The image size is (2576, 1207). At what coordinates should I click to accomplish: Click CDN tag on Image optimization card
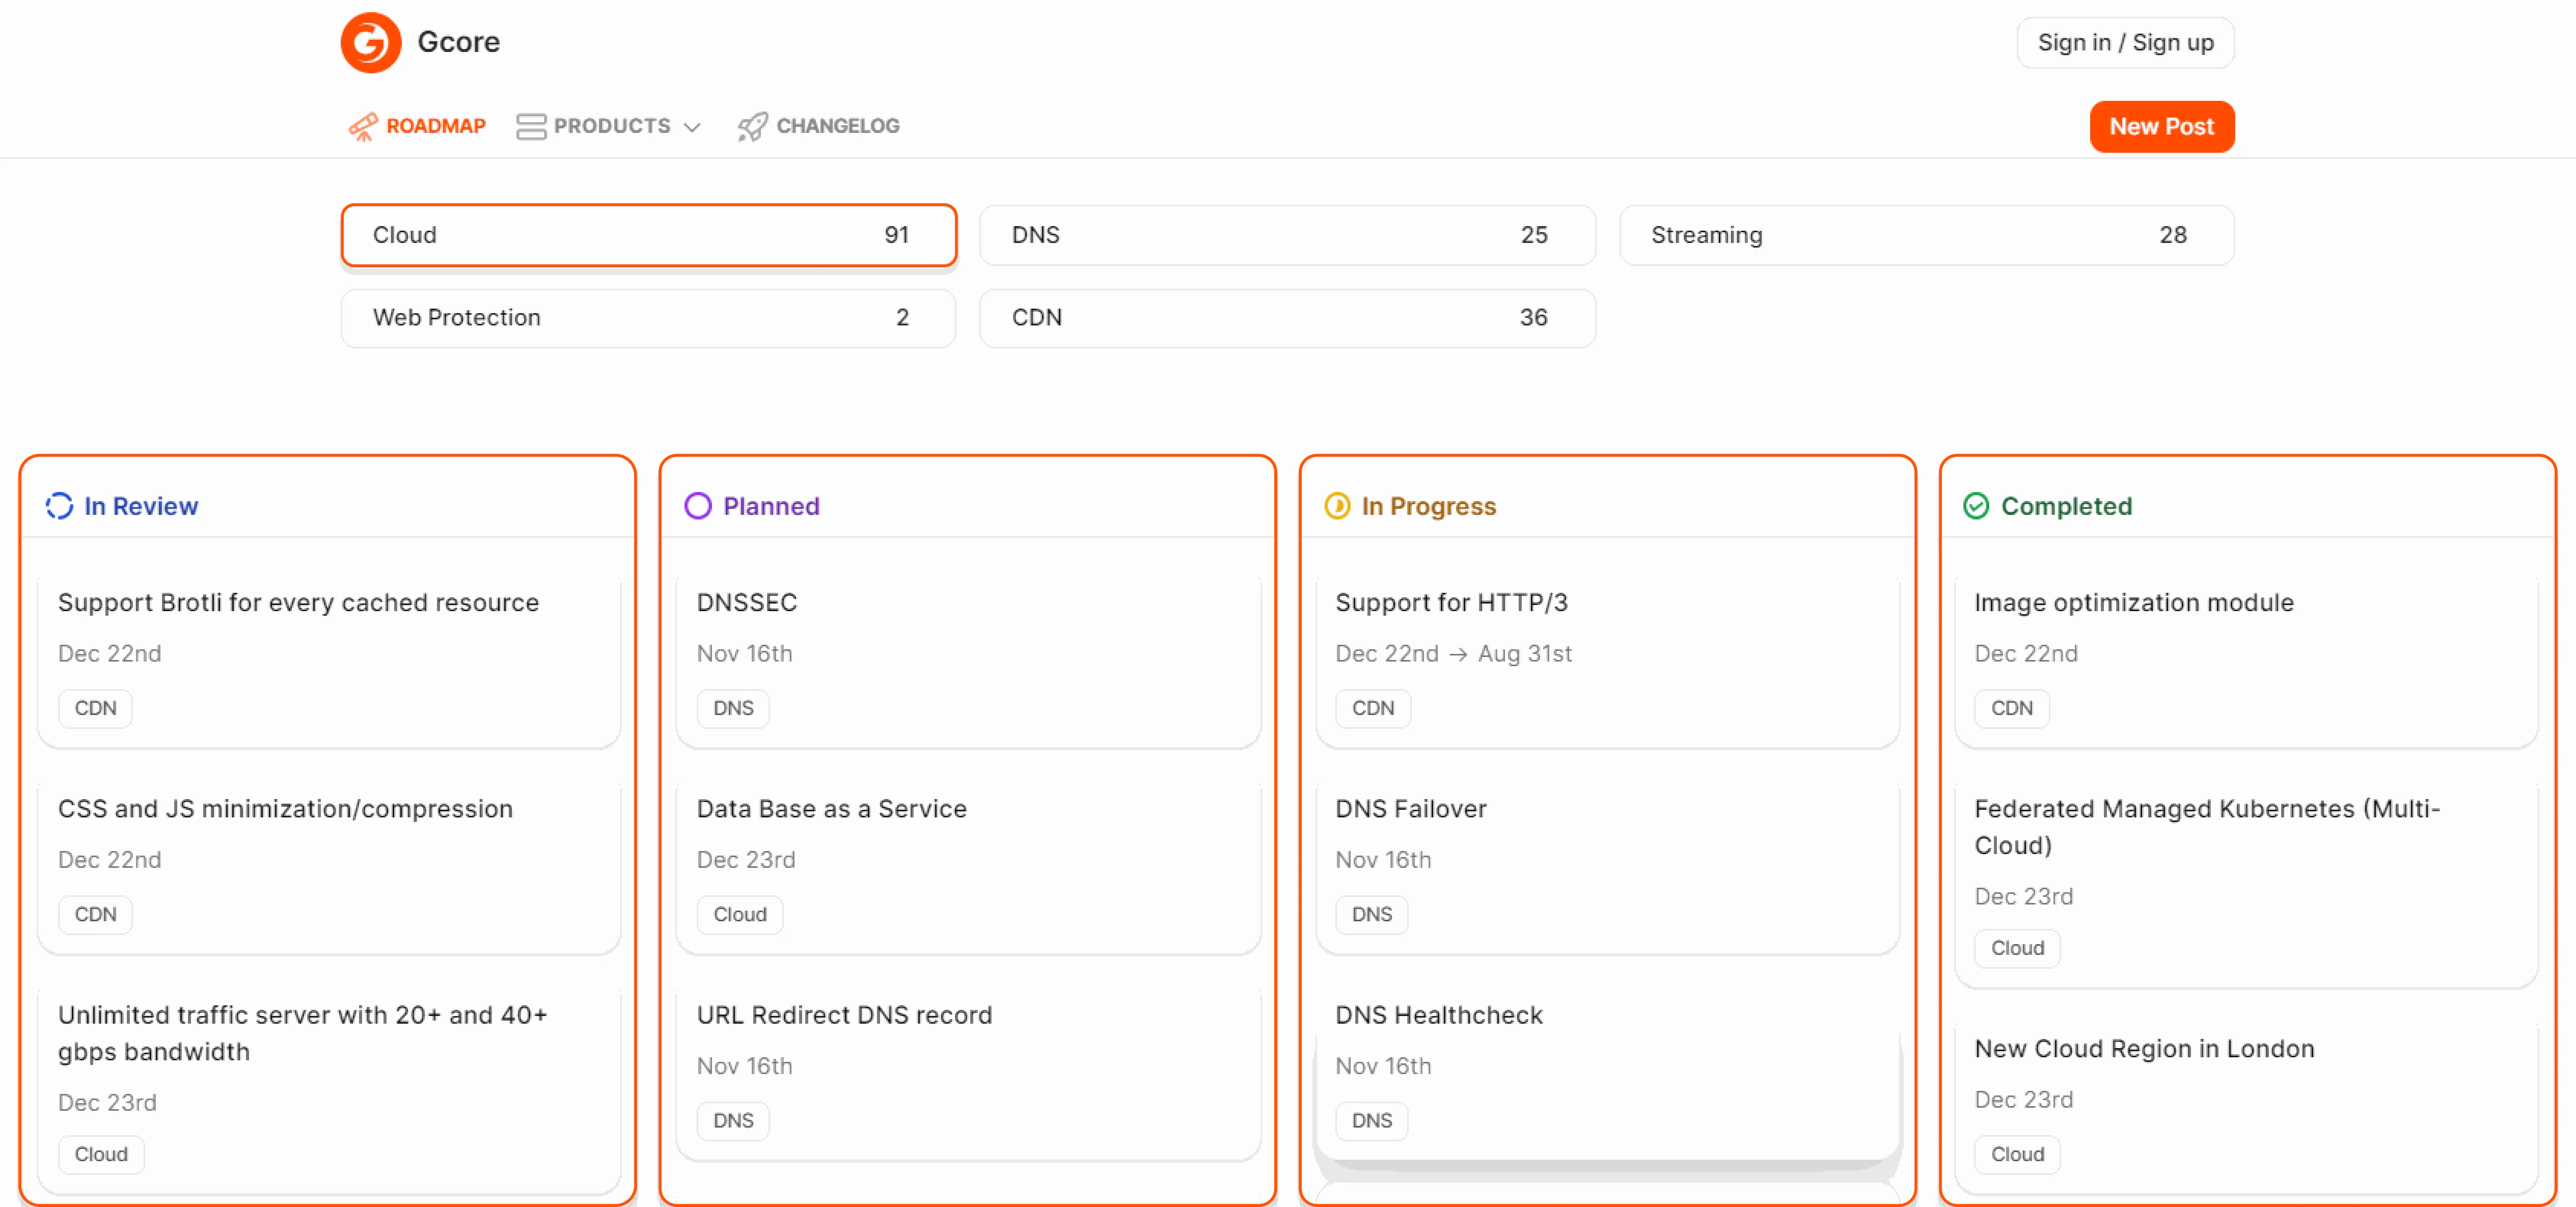(x=2012, y=708)
